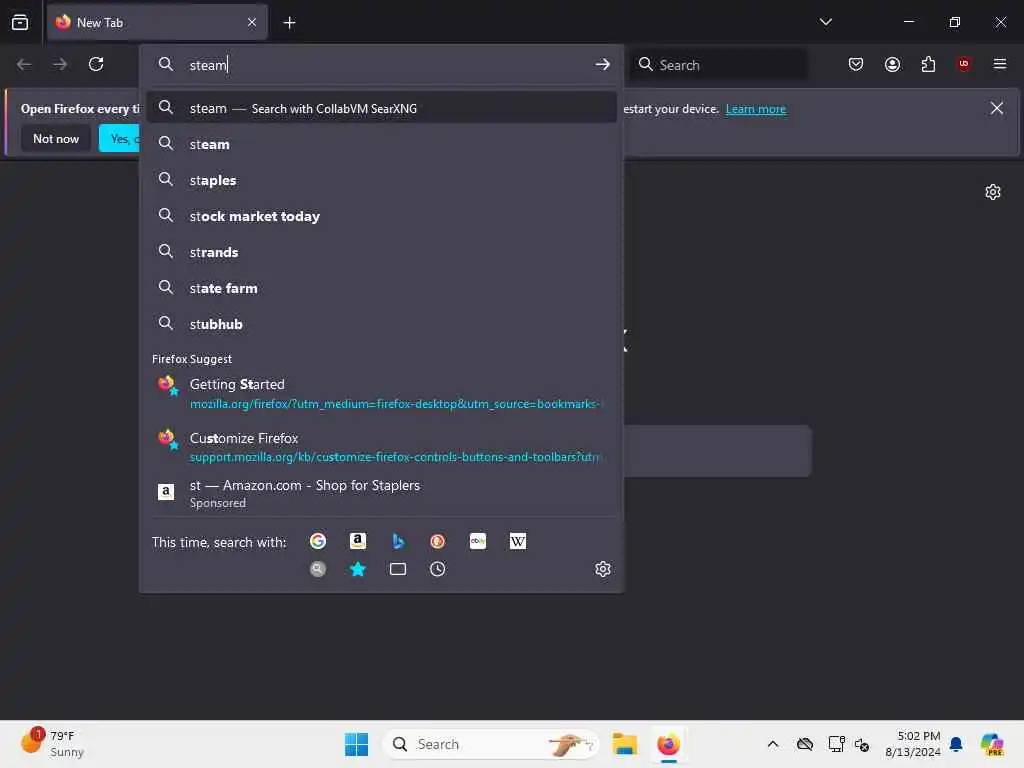Search with Amazon this time
The image size is (1024, 768).
point(358,541)
